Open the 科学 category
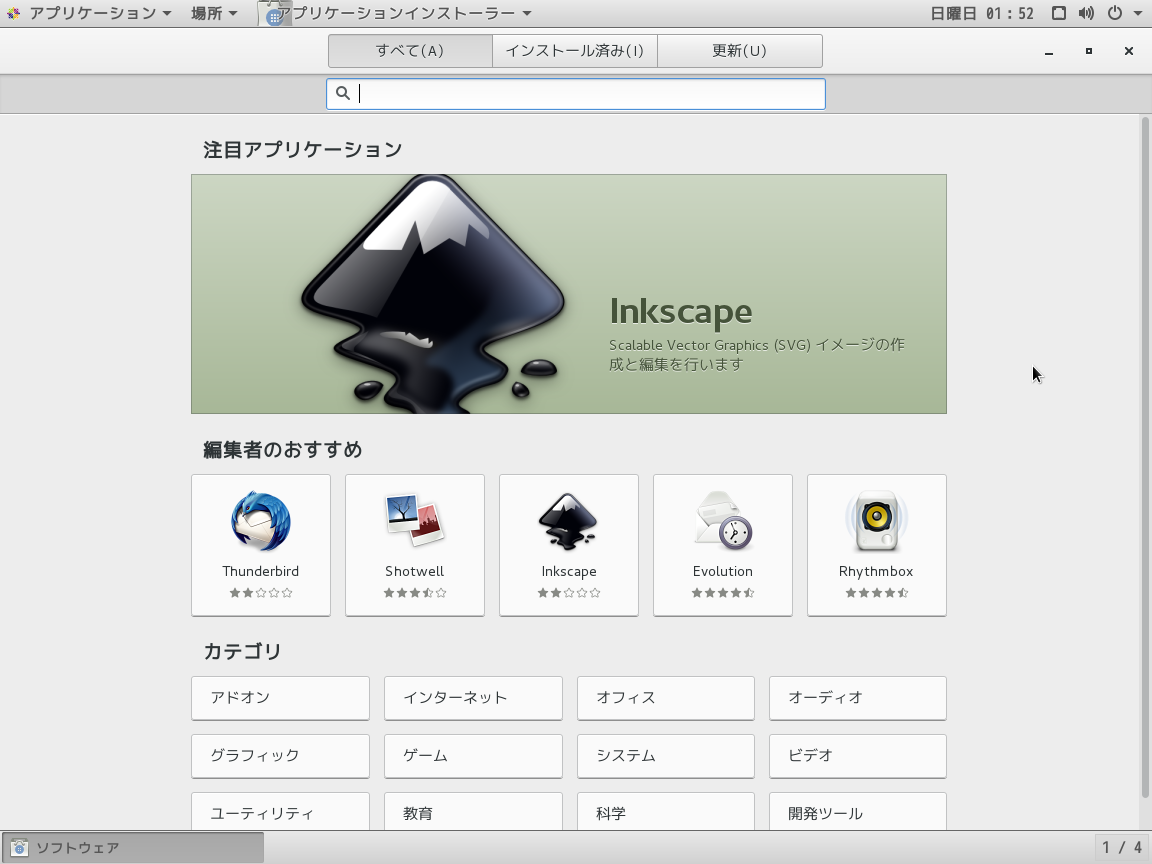 (x=666, y=812)
